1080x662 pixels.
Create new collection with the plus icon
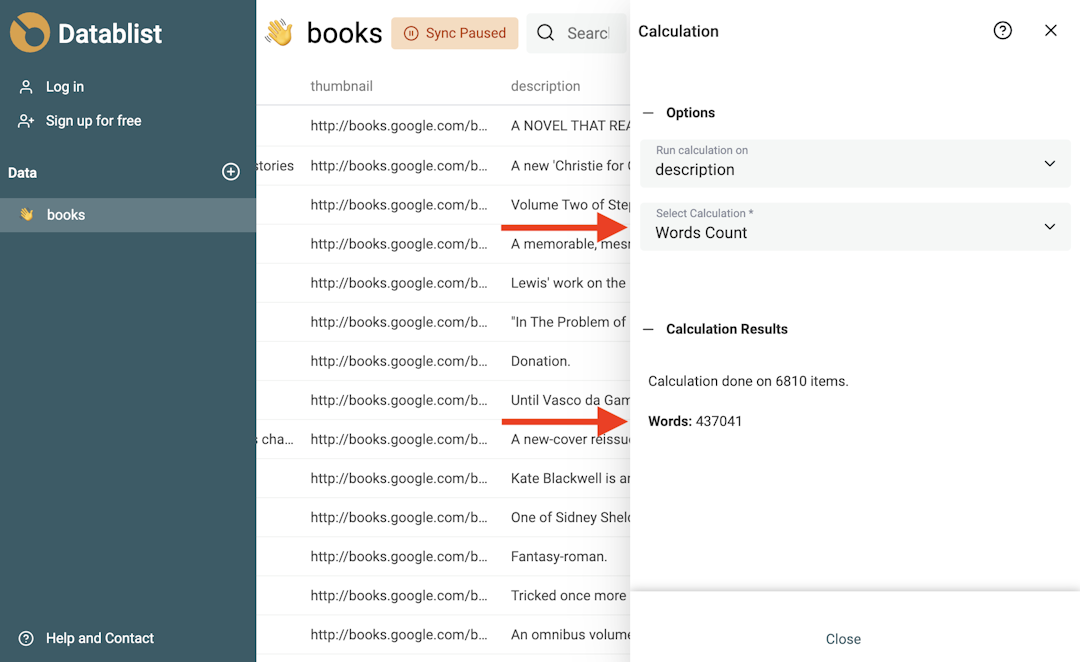pos(231,171)
